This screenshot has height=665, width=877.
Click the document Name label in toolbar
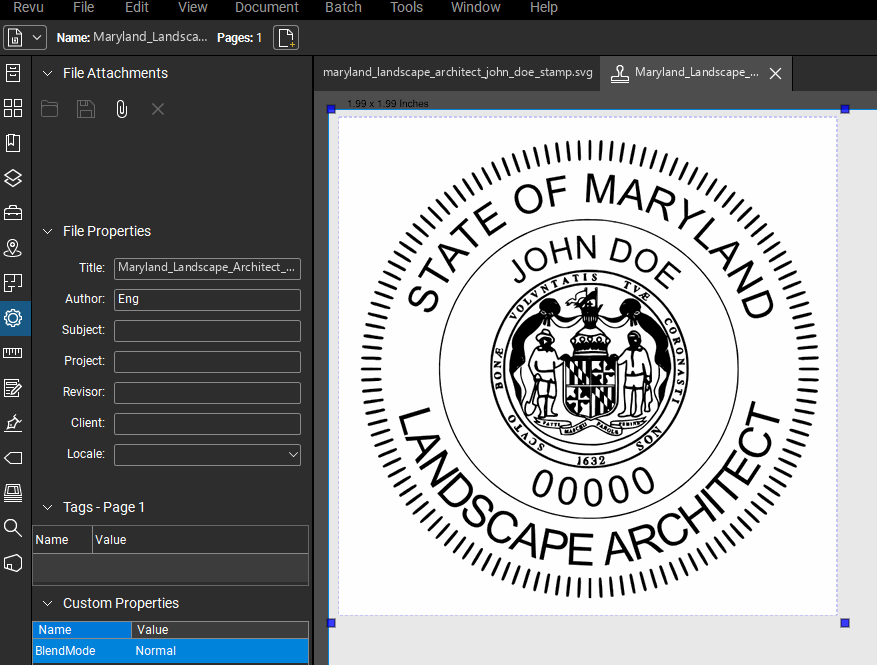pyautogui.click(x=73, y=38)
